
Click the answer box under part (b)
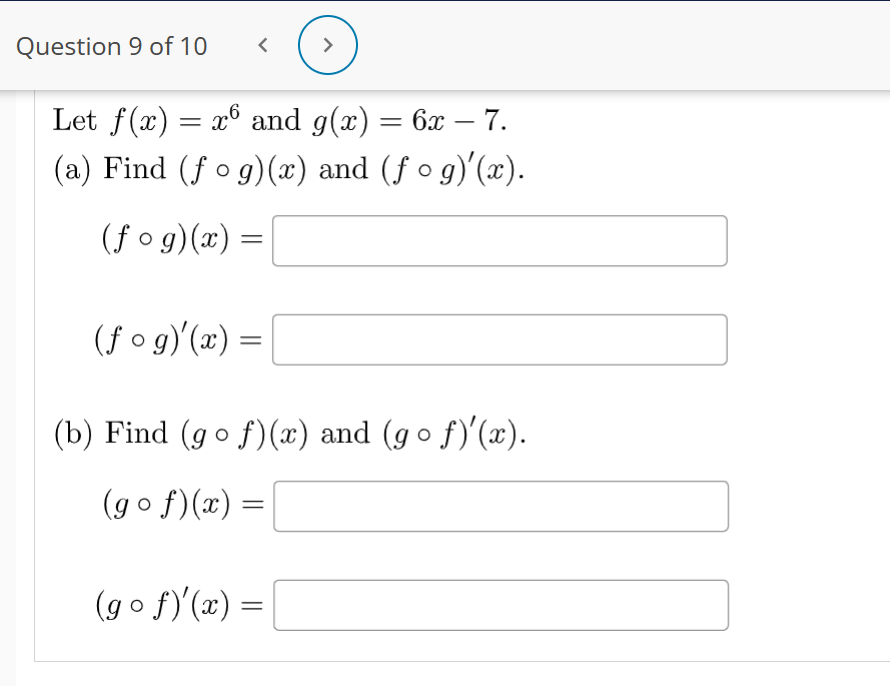point(502,506)
